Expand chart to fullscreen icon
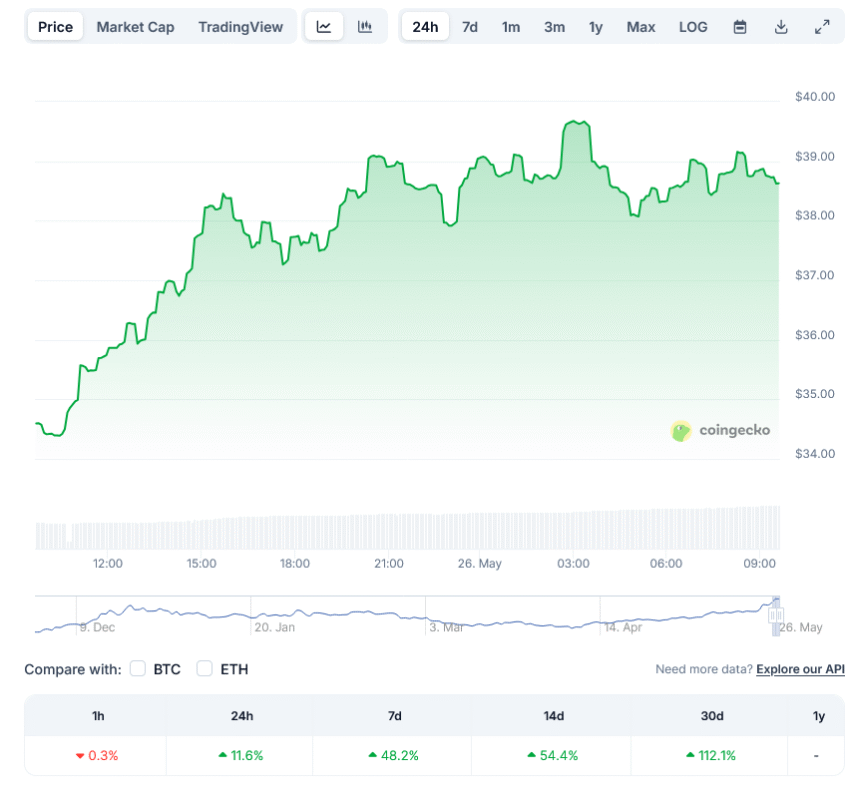The image size is (845, 800). click(822, 27)
